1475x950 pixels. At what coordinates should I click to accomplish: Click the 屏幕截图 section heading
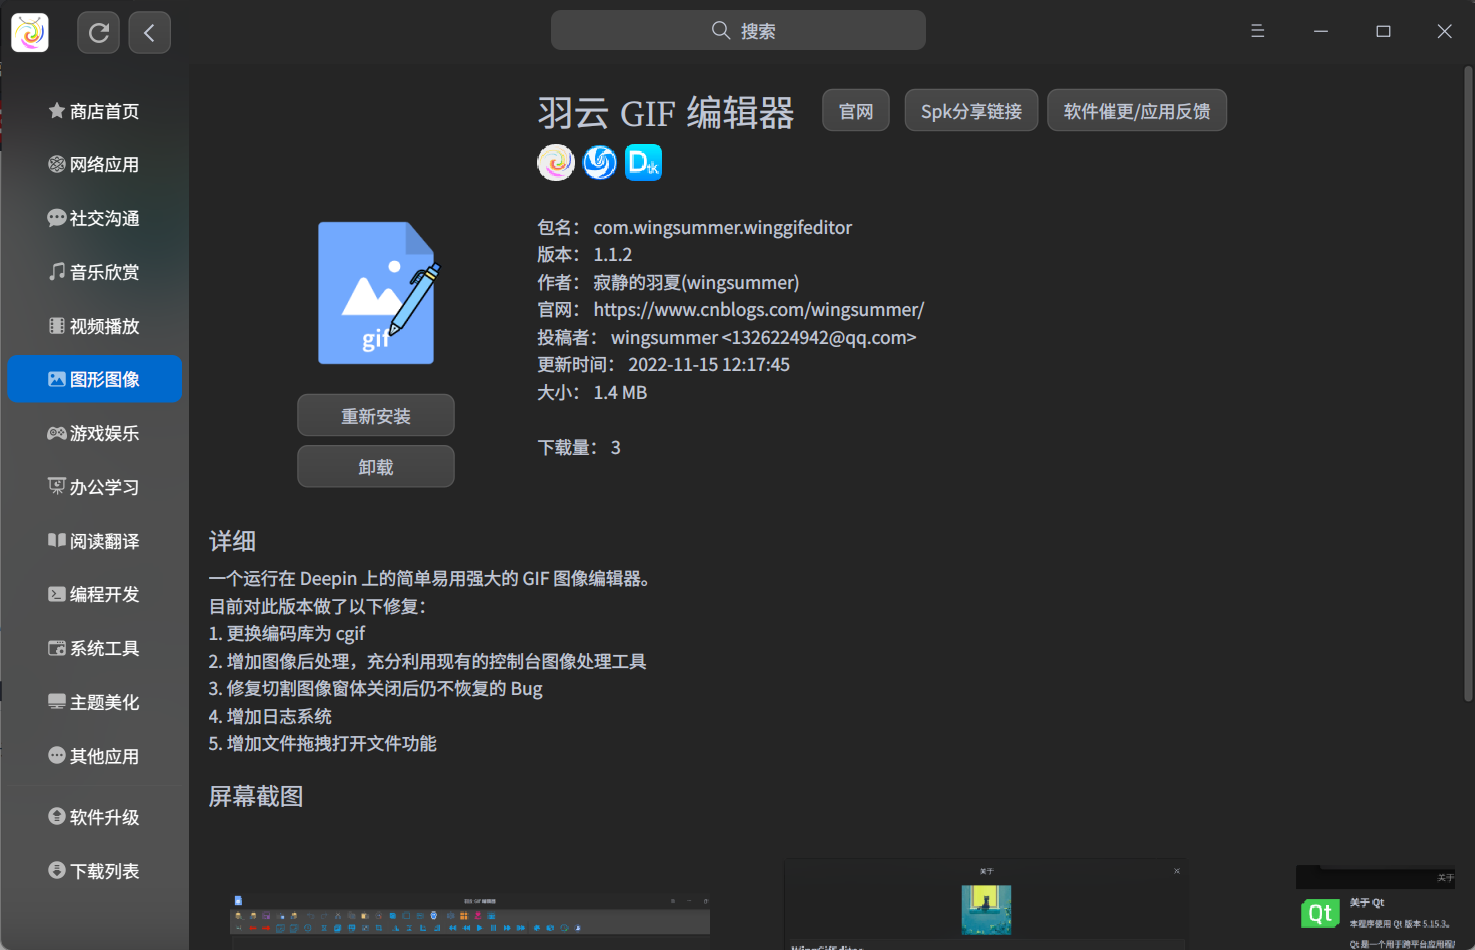pyautogui.click(x=256, y=796)
